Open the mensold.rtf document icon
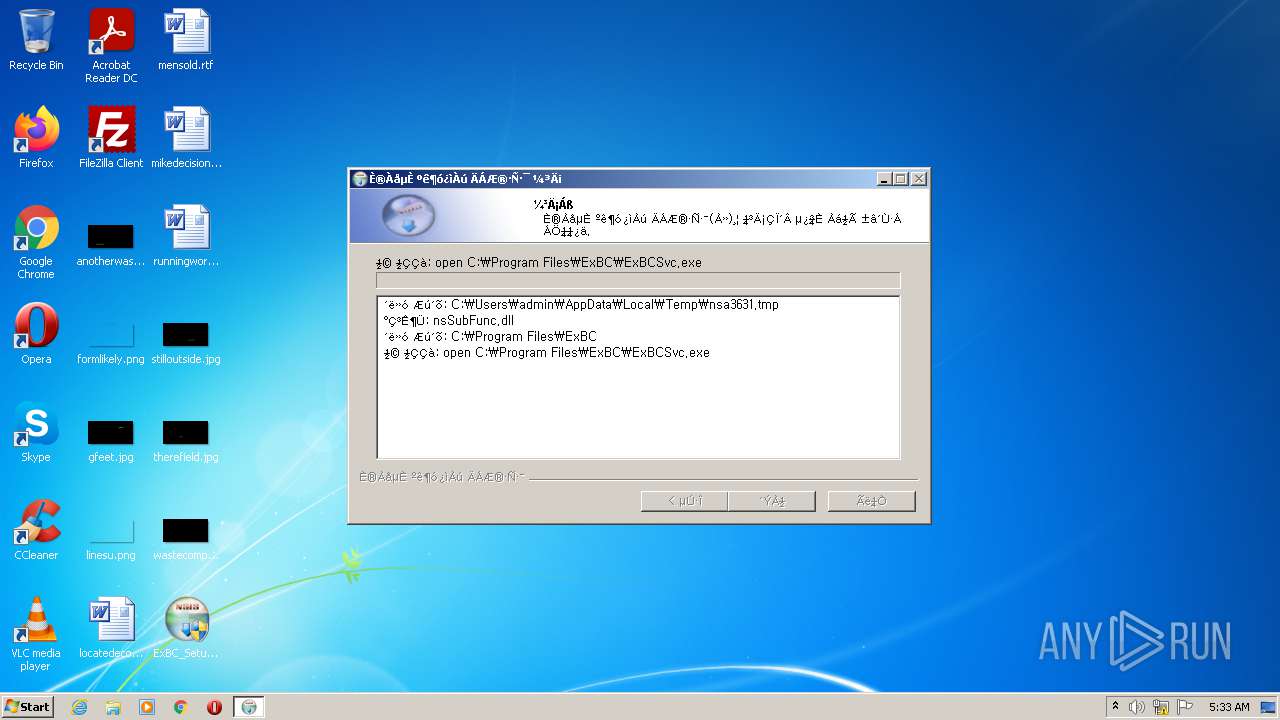The image size is (1280, 720). click(186, 40)
